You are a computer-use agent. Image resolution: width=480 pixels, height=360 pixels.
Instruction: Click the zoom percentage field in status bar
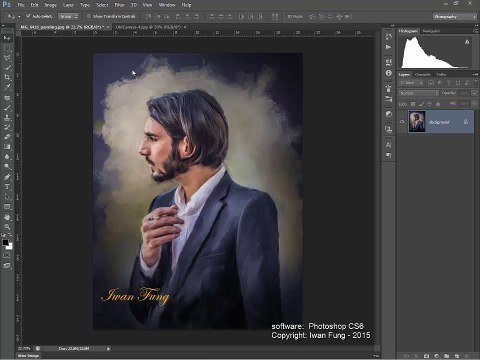pos(24,349)
